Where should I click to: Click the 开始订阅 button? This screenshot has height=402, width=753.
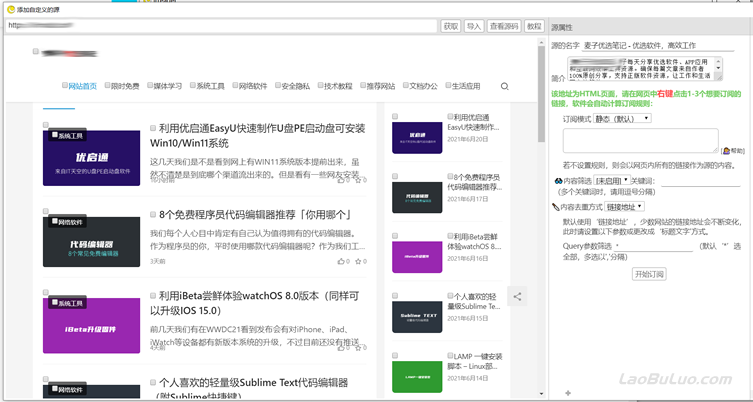pyautogui.click(x=649, y=274)
